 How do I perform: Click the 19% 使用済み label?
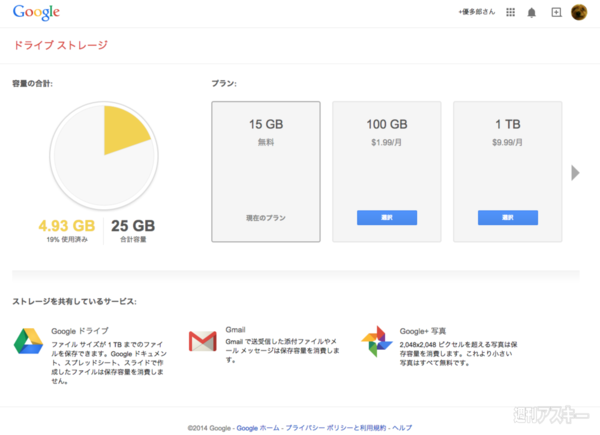(x=67, y=239)
